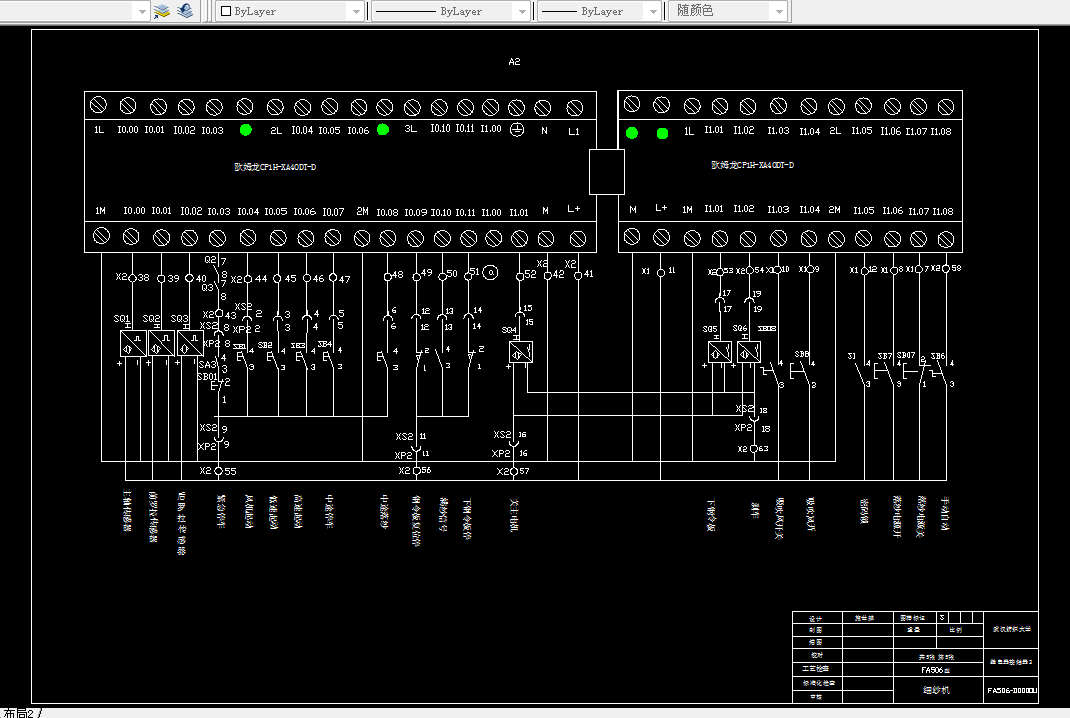Select the green indicator beside I0.03
Viewport: 1070px width, 718px height.
[246, 130]
